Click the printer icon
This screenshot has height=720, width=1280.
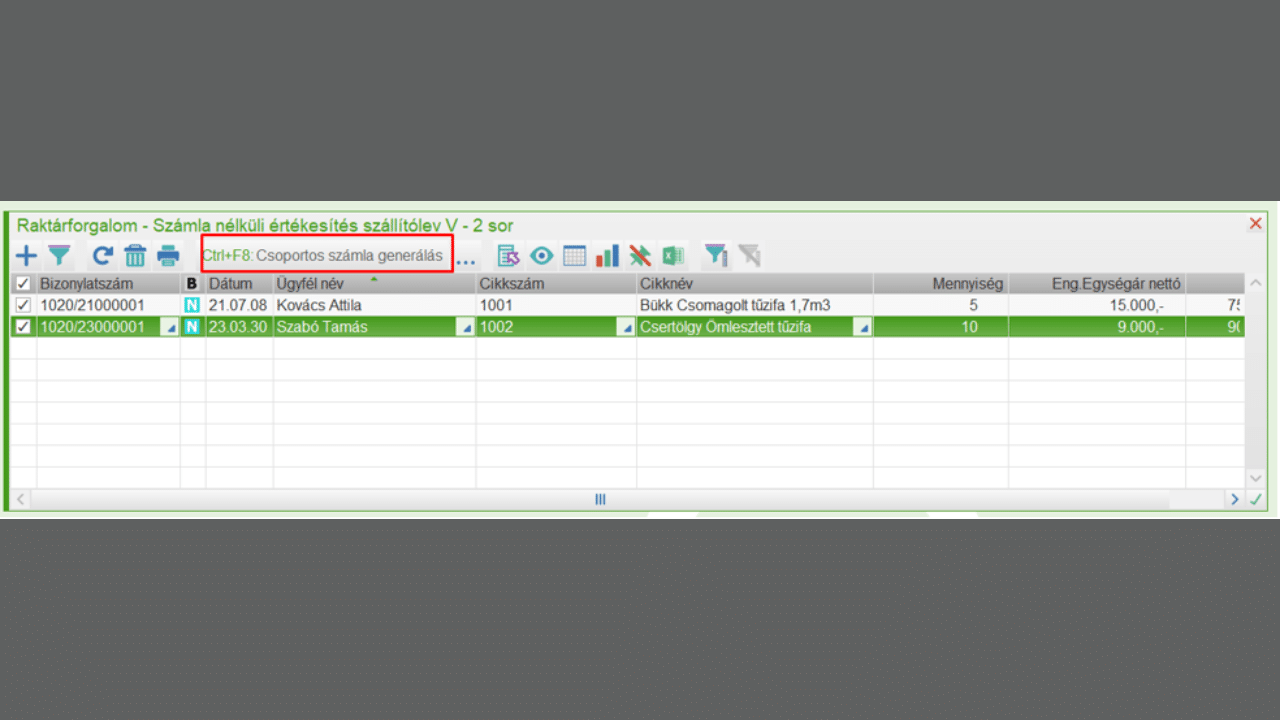click(168, 256)
